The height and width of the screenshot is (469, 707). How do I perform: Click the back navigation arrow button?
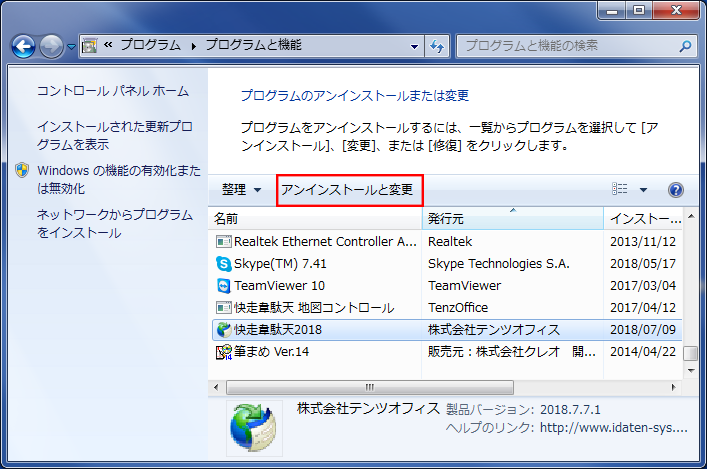pyautogui.click(x=24, y=46)
